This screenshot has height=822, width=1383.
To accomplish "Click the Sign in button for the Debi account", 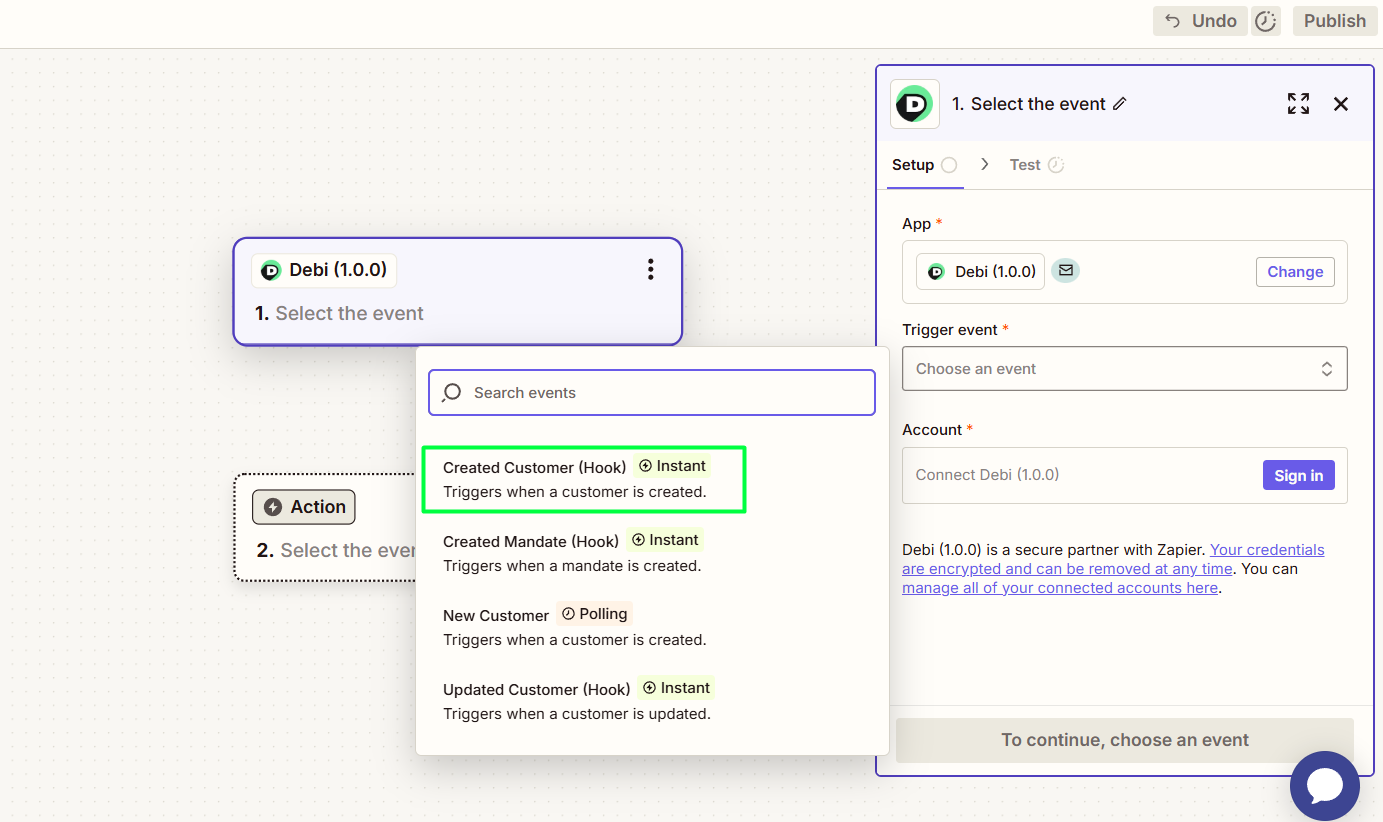I will pos(1298,475).
